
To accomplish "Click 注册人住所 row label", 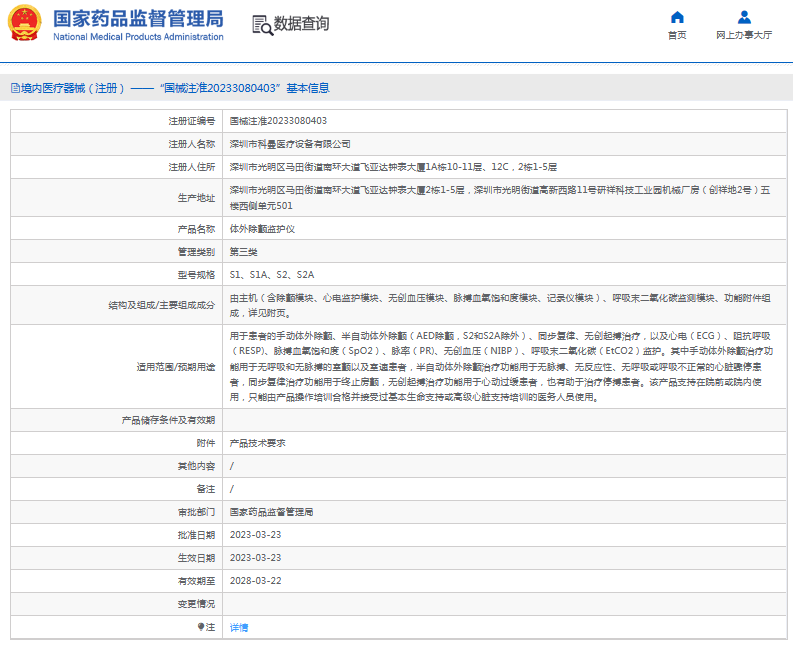I will [x=192, y=167].
